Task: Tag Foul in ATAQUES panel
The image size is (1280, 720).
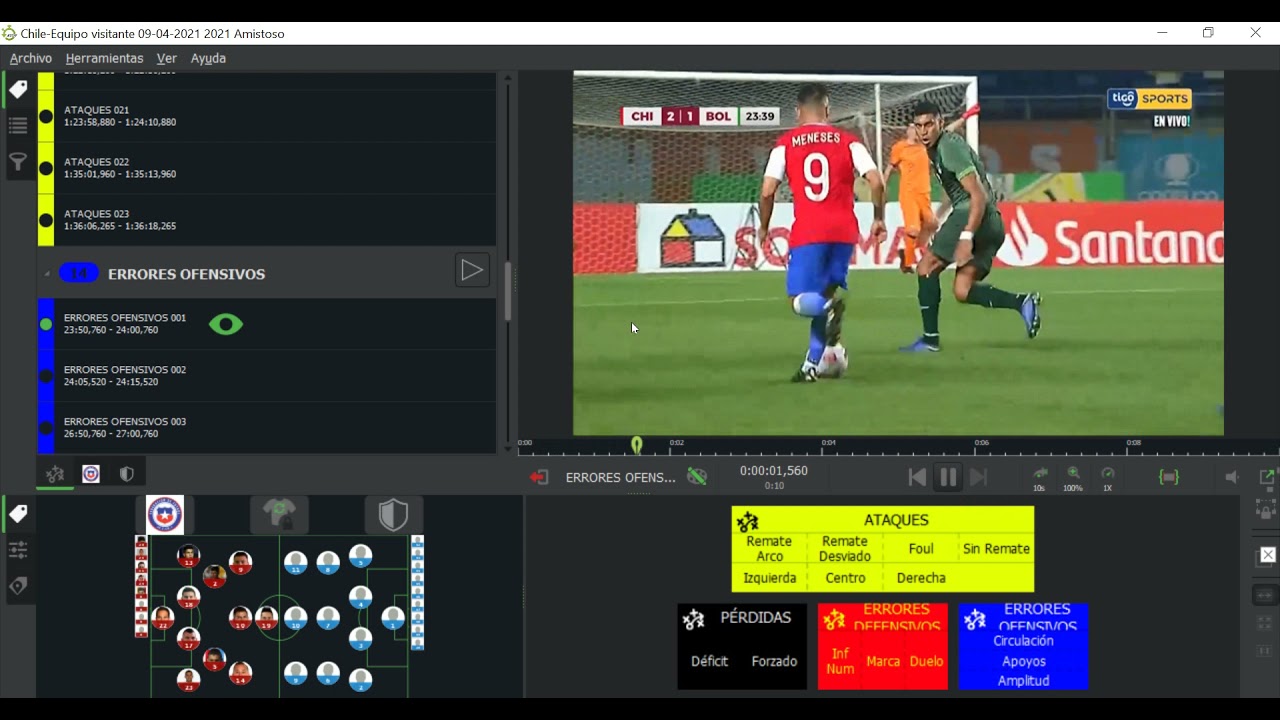Action: [921, 548]
